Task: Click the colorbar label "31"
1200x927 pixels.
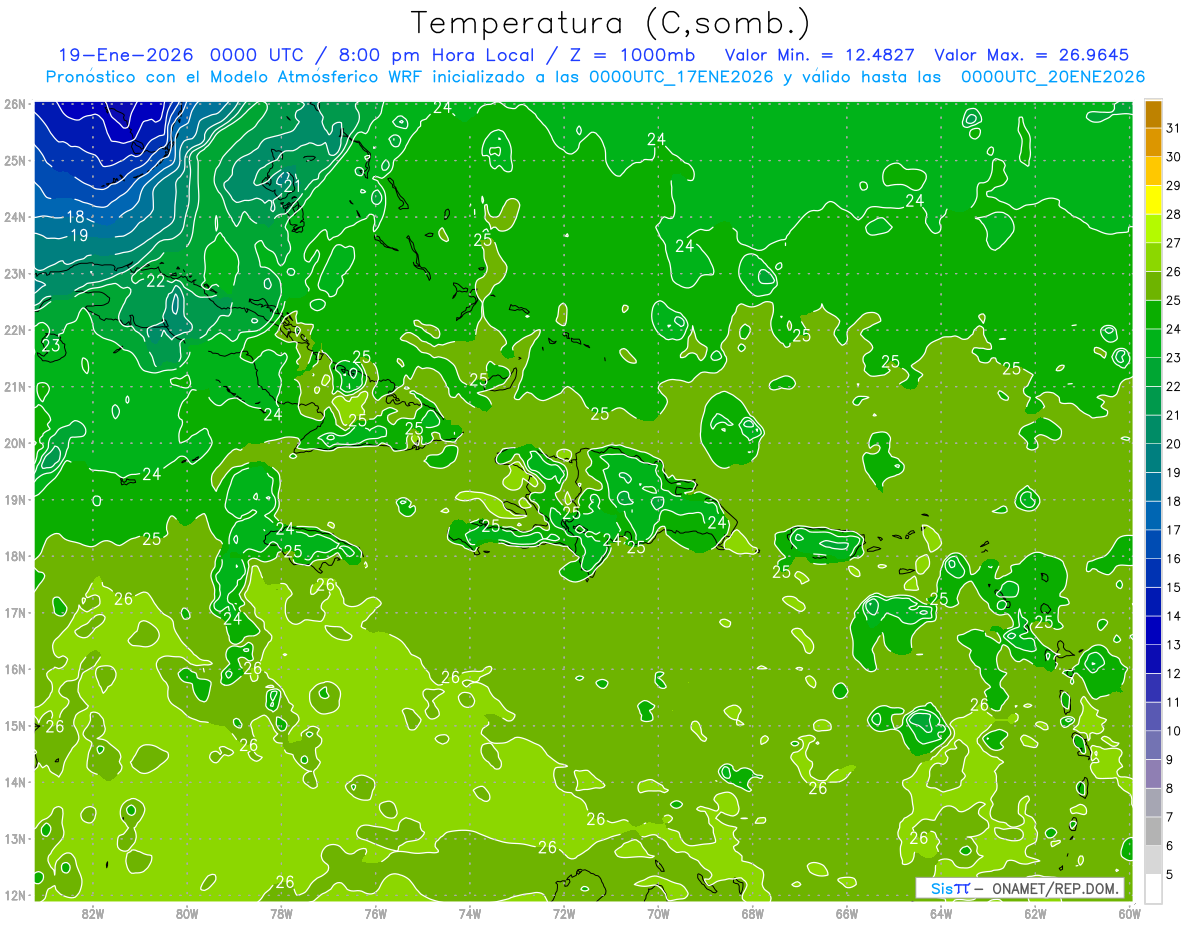Action: [x=1174, y=128]
